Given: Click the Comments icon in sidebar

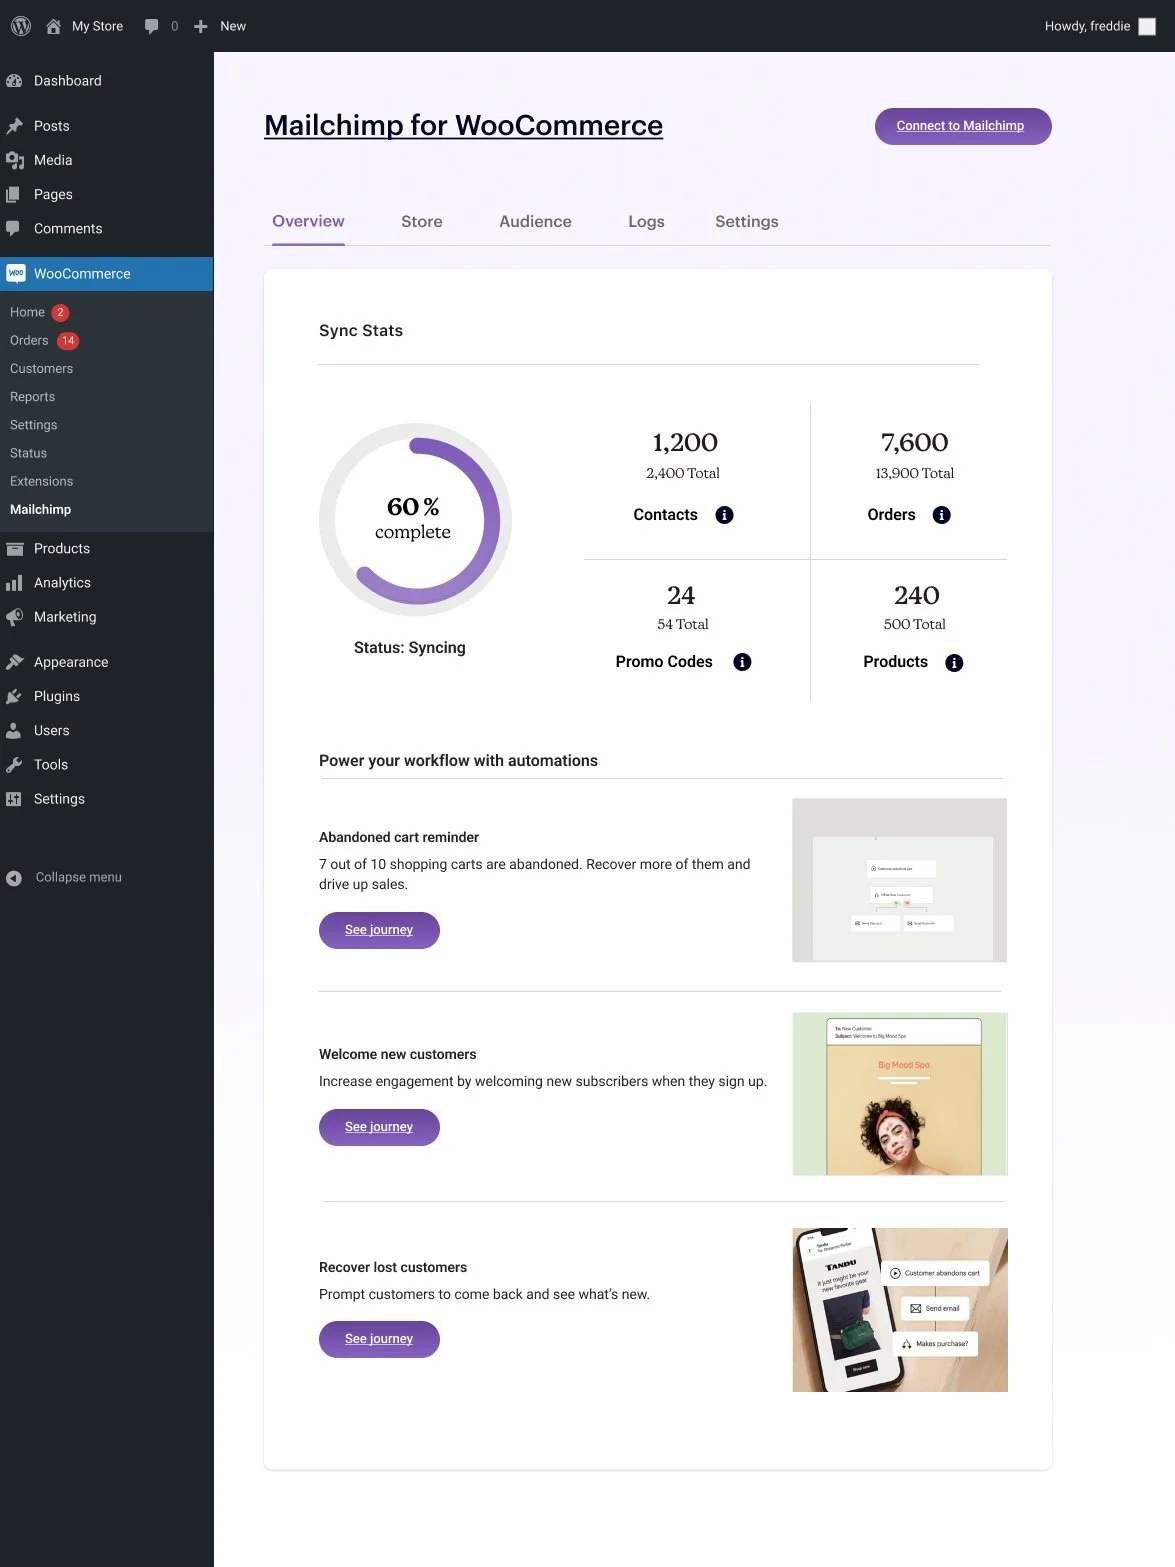Looking at the screenshot, I should tap(13, 228).
